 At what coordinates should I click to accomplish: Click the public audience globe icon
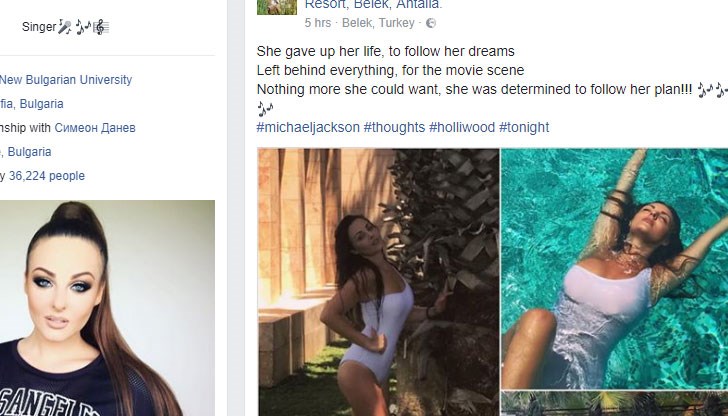click(431, 22)
